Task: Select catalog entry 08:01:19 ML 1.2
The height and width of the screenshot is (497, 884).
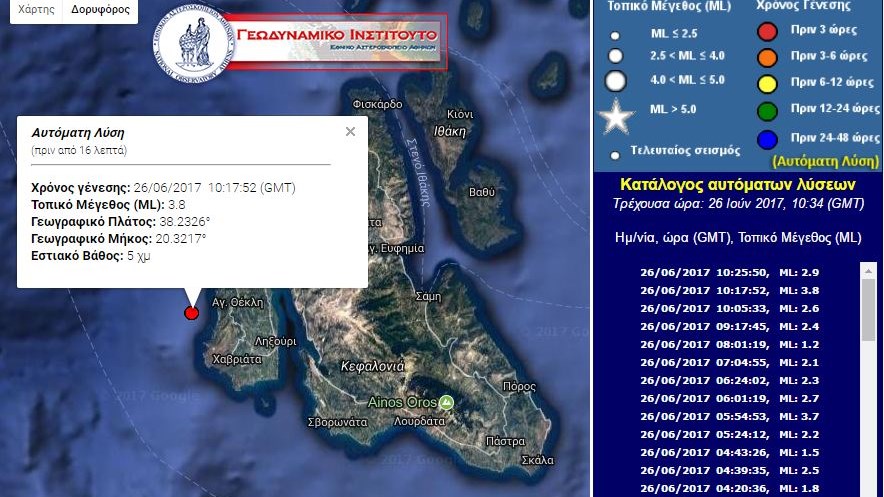Action: click(730, 345)
